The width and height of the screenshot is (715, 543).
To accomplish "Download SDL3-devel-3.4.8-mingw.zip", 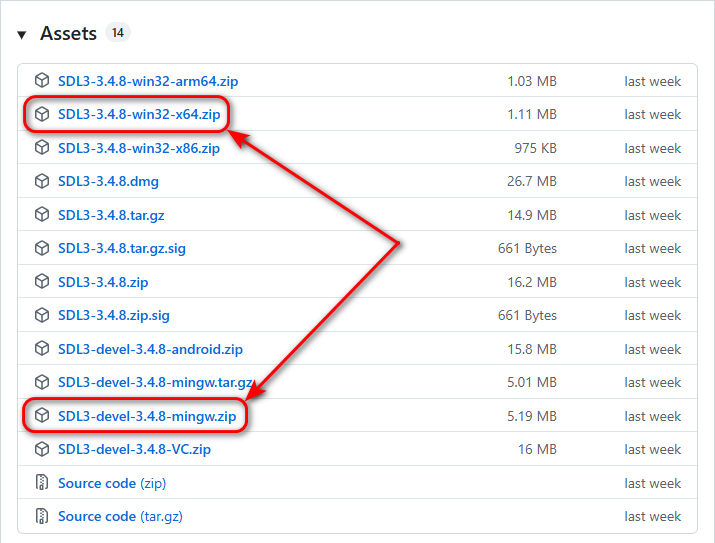I will pos(147,416).
